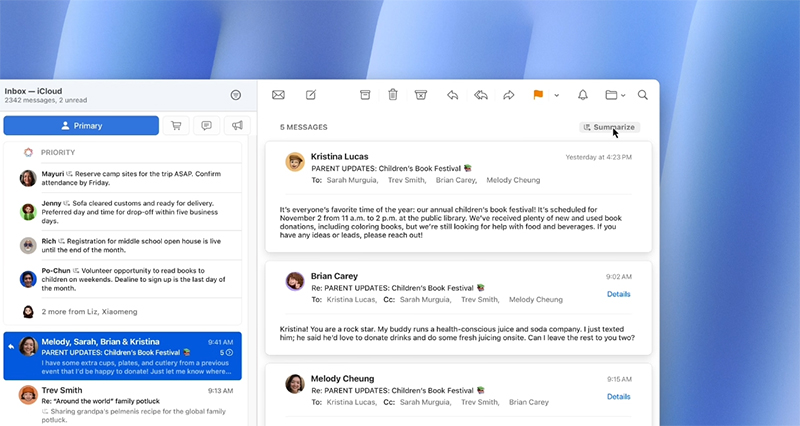800x426 pixels.
Task: Toggle the orange flag on conversation
Action: click(538, 95)
